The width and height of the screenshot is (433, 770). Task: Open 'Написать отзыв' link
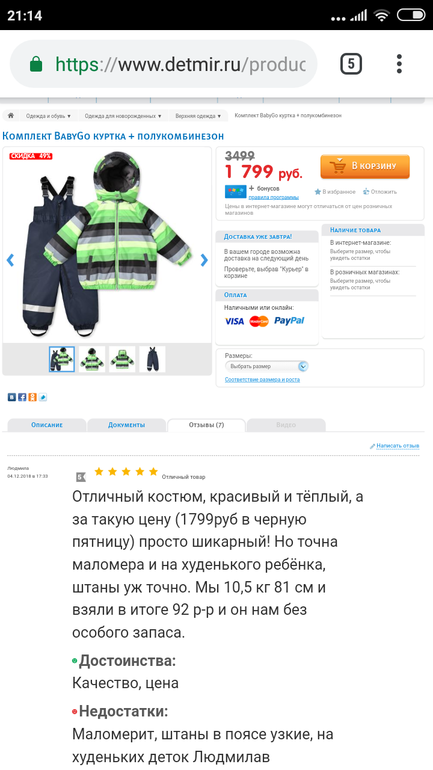pyautogui.click(x=395, y=446)
